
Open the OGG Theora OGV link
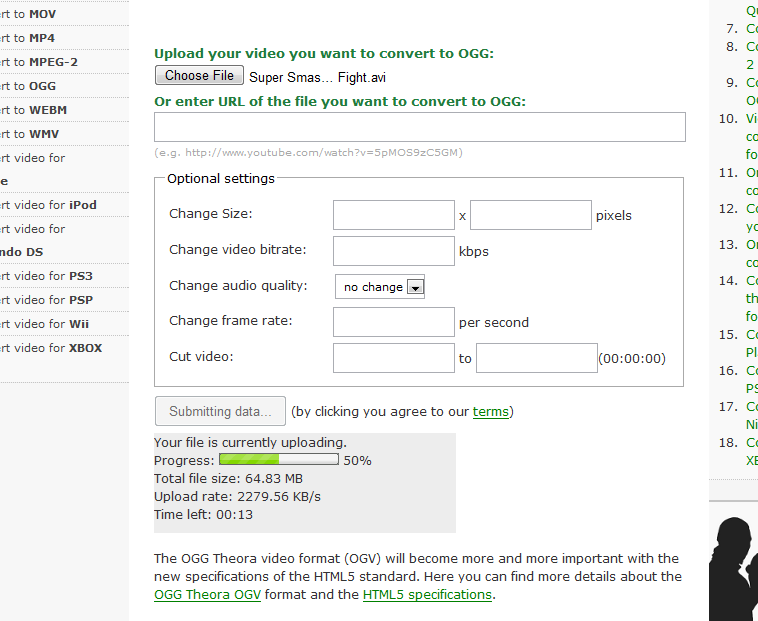coord(207,594)
